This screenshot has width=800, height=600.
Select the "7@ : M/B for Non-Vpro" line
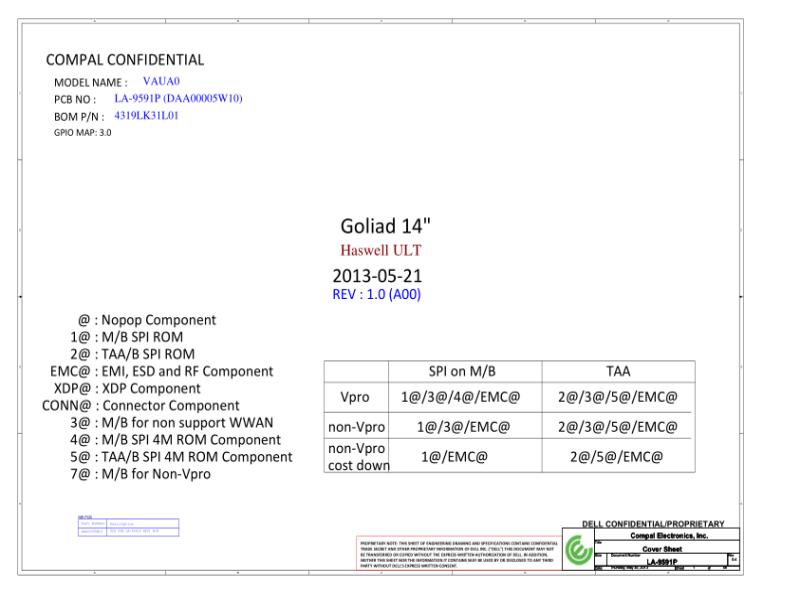tap(140, 474)
